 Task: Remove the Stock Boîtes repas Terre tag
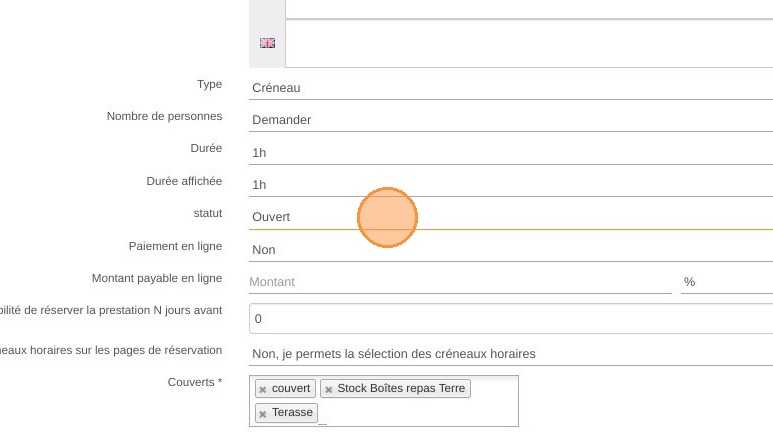pos(329,390)
